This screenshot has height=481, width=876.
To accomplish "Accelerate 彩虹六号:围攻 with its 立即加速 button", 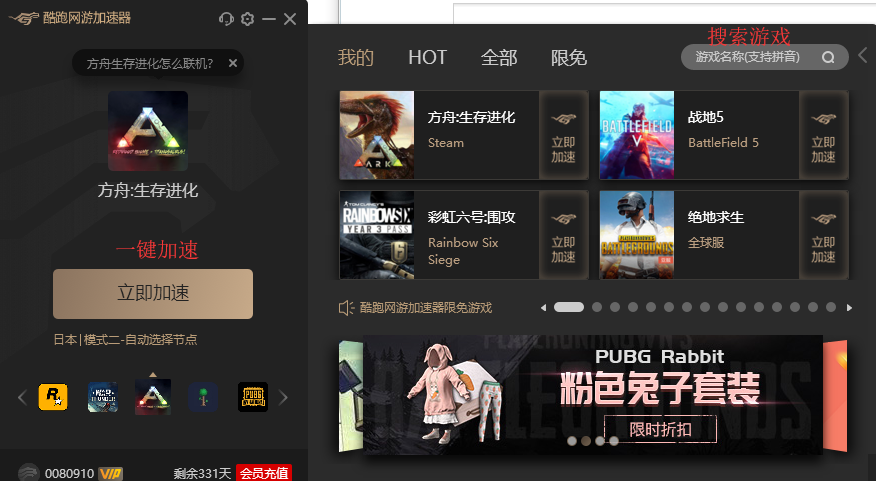I will [563, 236].
